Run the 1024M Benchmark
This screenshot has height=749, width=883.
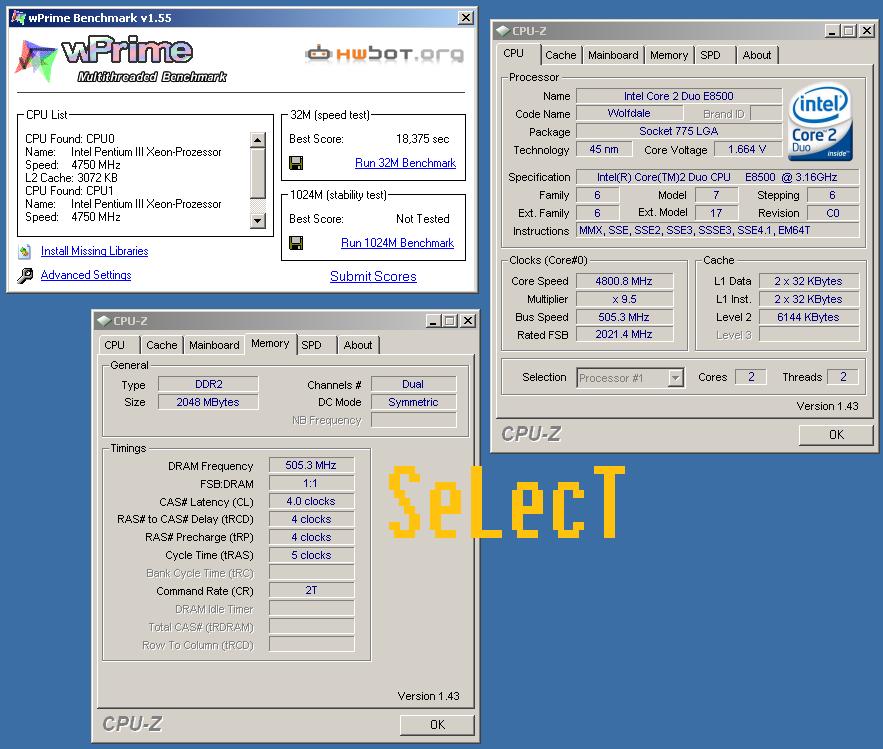point(398,243)
